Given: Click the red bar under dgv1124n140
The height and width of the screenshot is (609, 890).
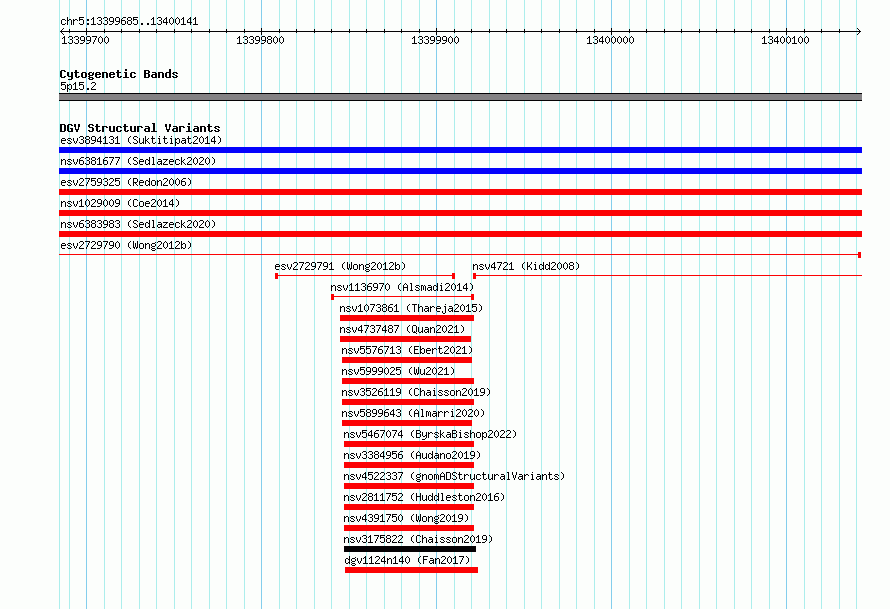Looking at the screenshot, I should click(x=412, y=570).
